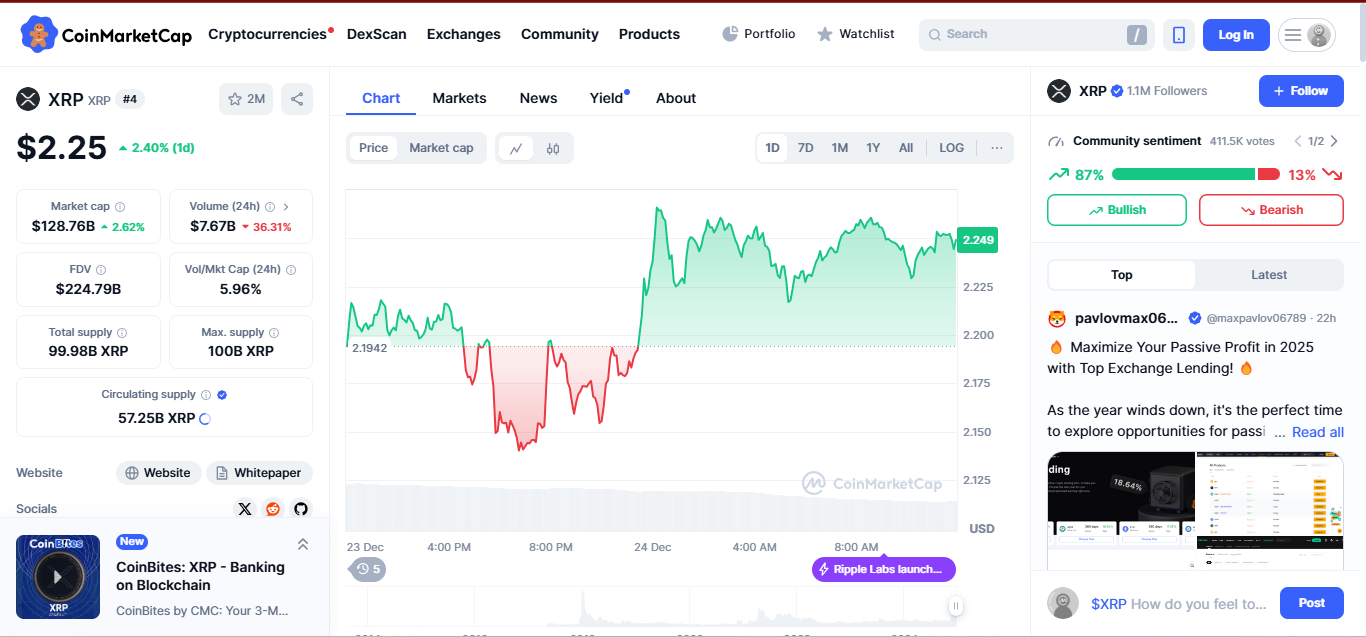
Task: Expand the post with Read all
Action: point(1318,432)
